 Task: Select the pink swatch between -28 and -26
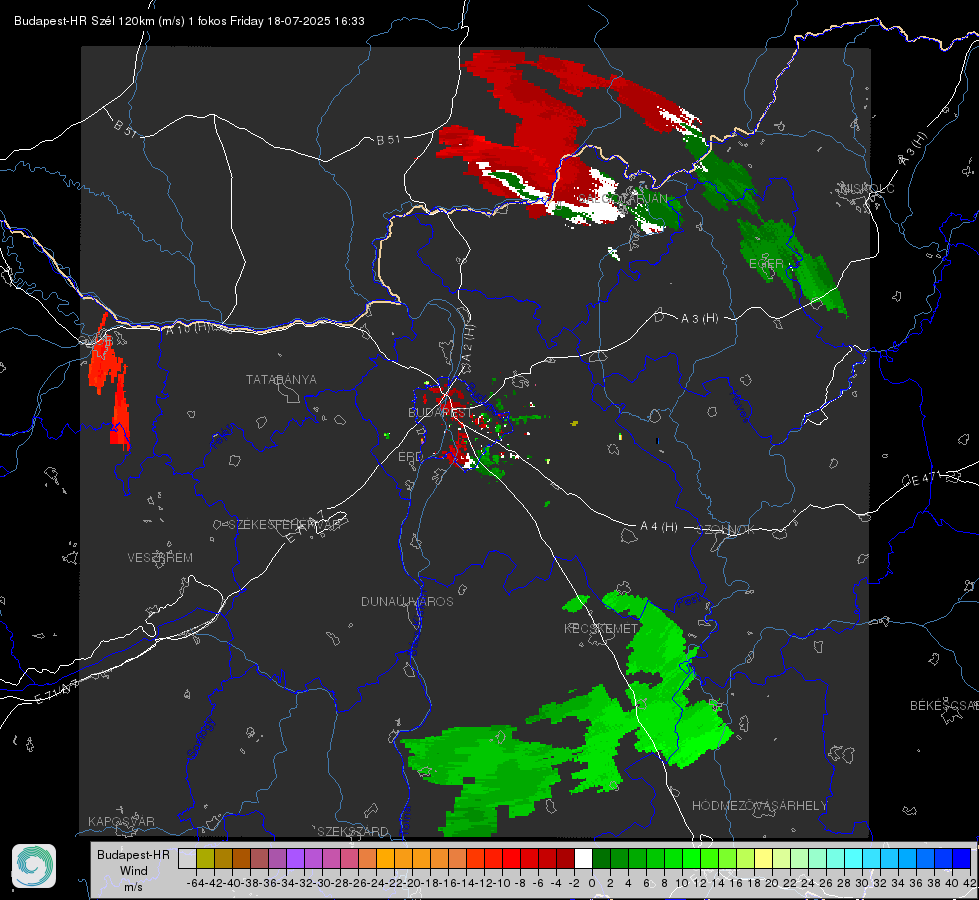pos(349,858)
